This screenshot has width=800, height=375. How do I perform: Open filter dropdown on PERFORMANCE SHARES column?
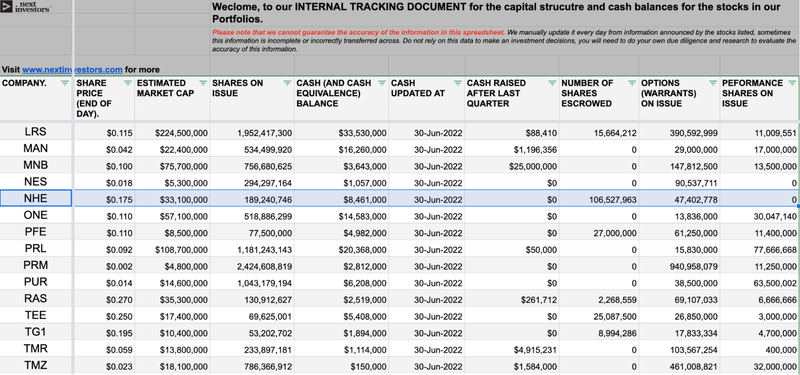click(x=792, y=83)
